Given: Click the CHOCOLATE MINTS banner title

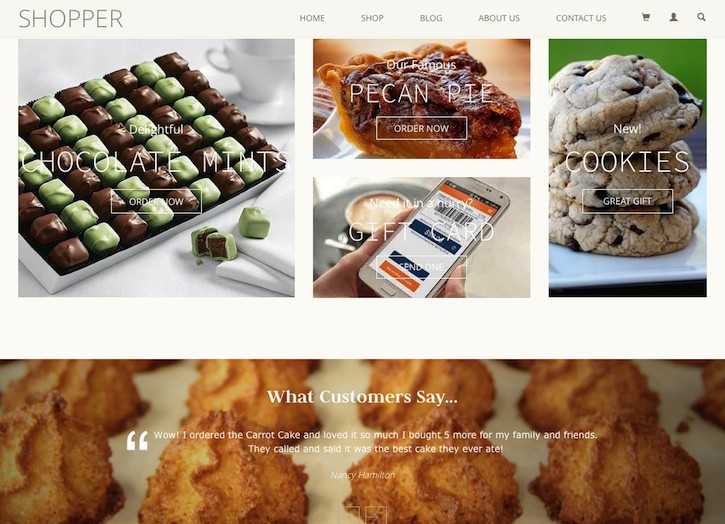Looking at the screenshot, I should coord(156,162).
